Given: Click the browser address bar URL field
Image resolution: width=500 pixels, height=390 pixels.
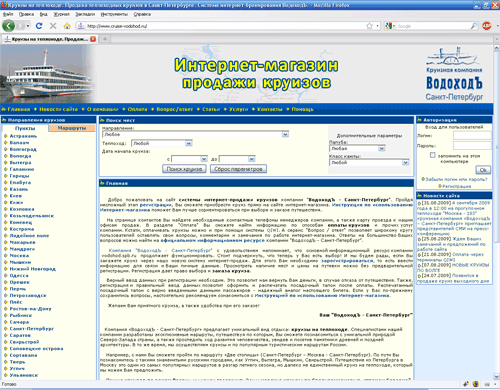Looking at the screenshot, I should click(x=225, y=26).
